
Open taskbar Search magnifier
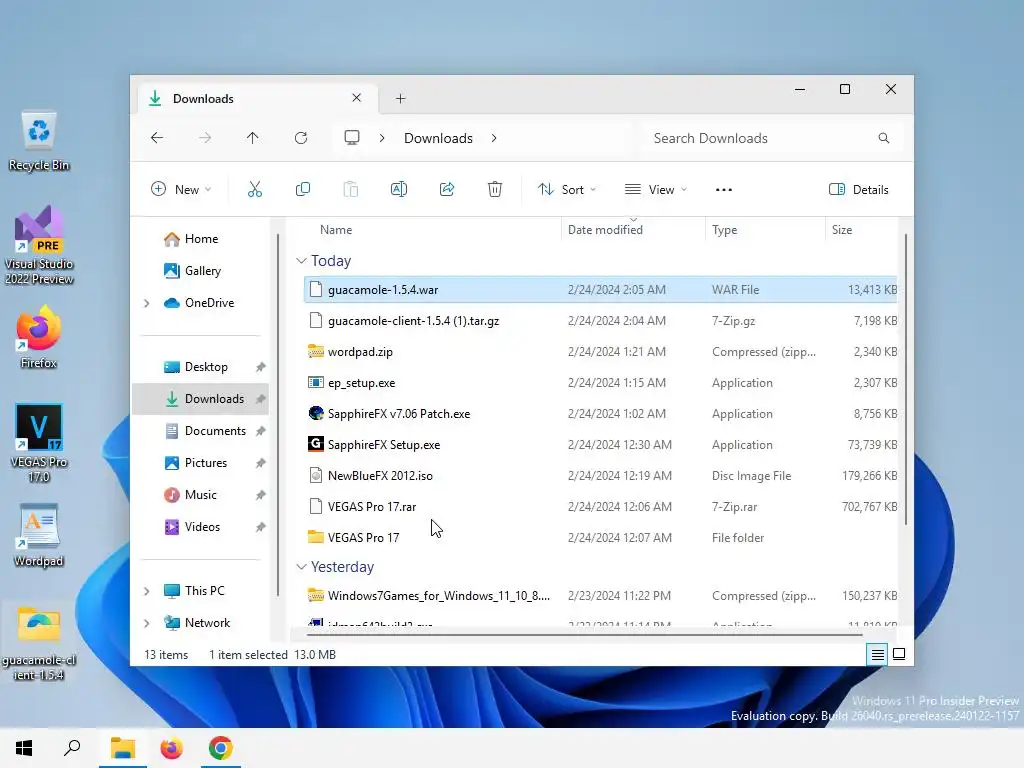coord(72,748)
